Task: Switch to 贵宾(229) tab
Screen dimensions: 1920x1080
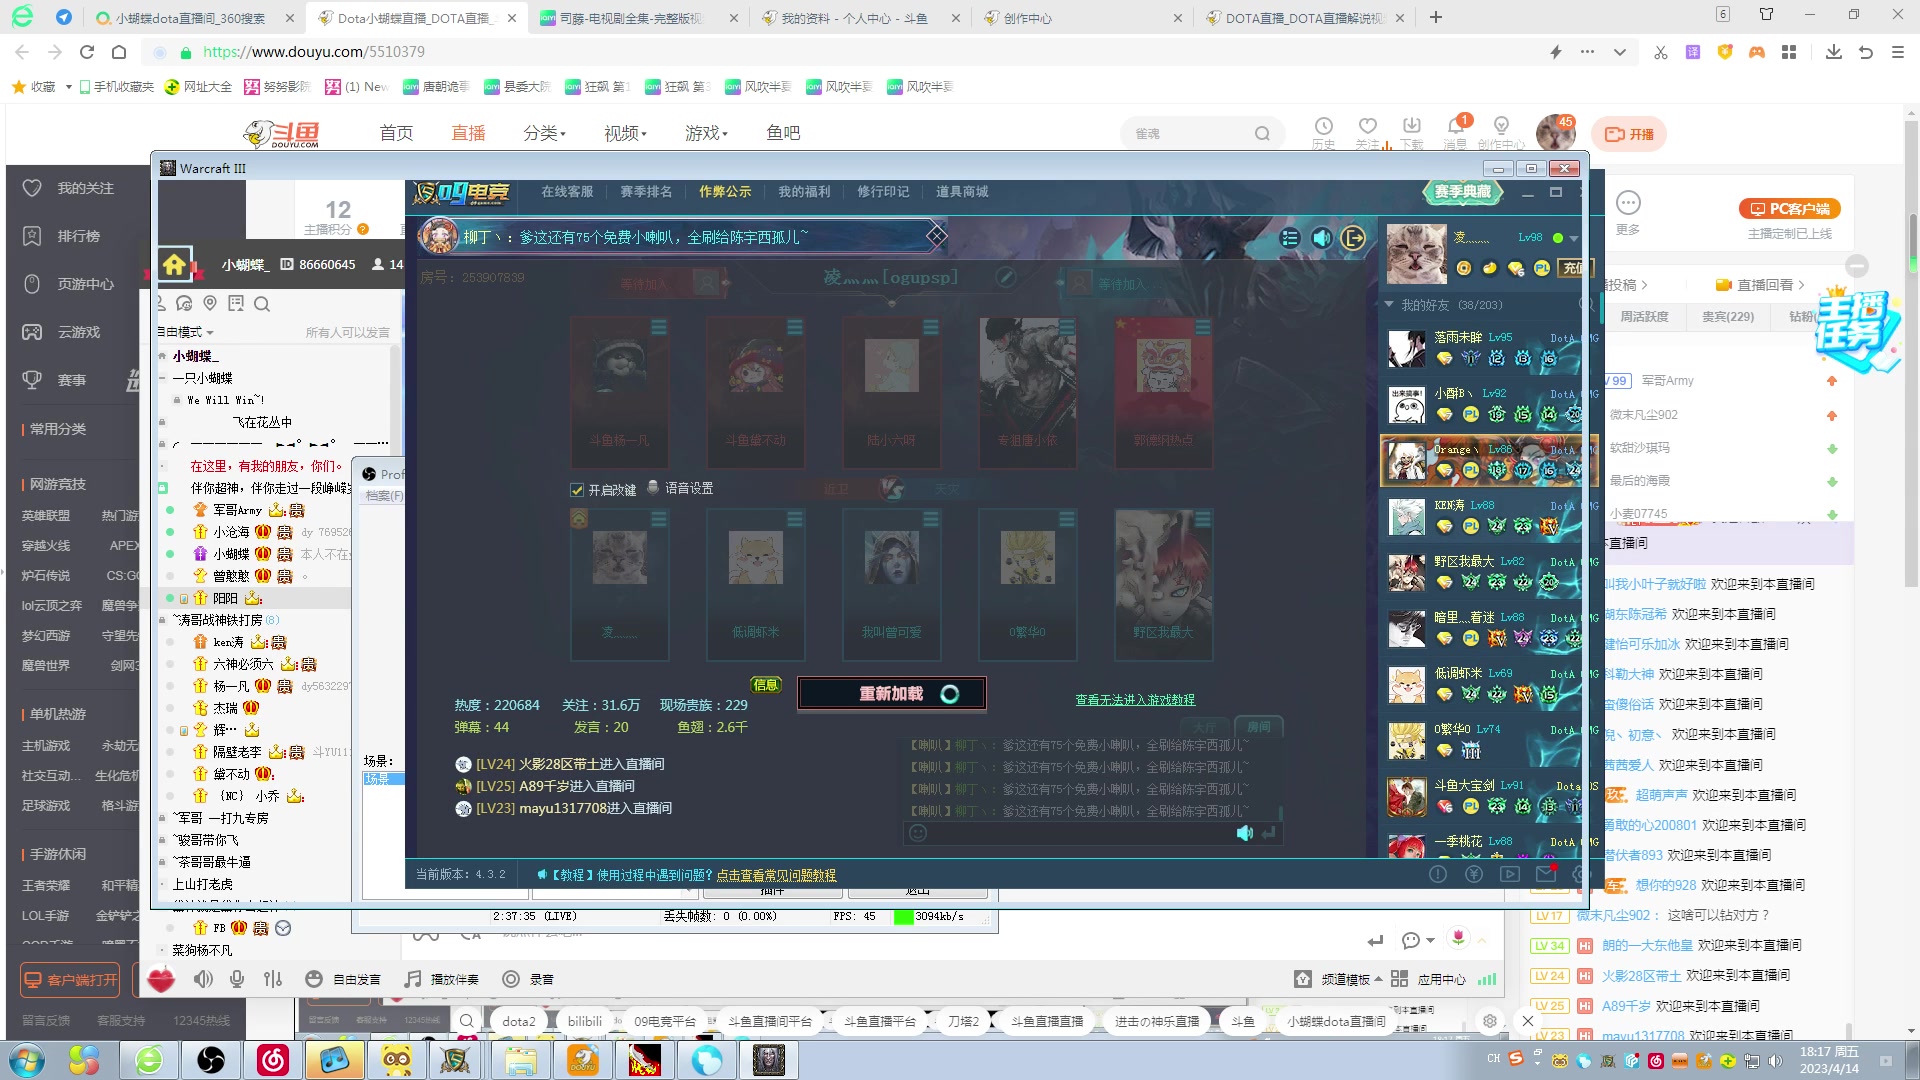Action: (x=1727, y=316)
